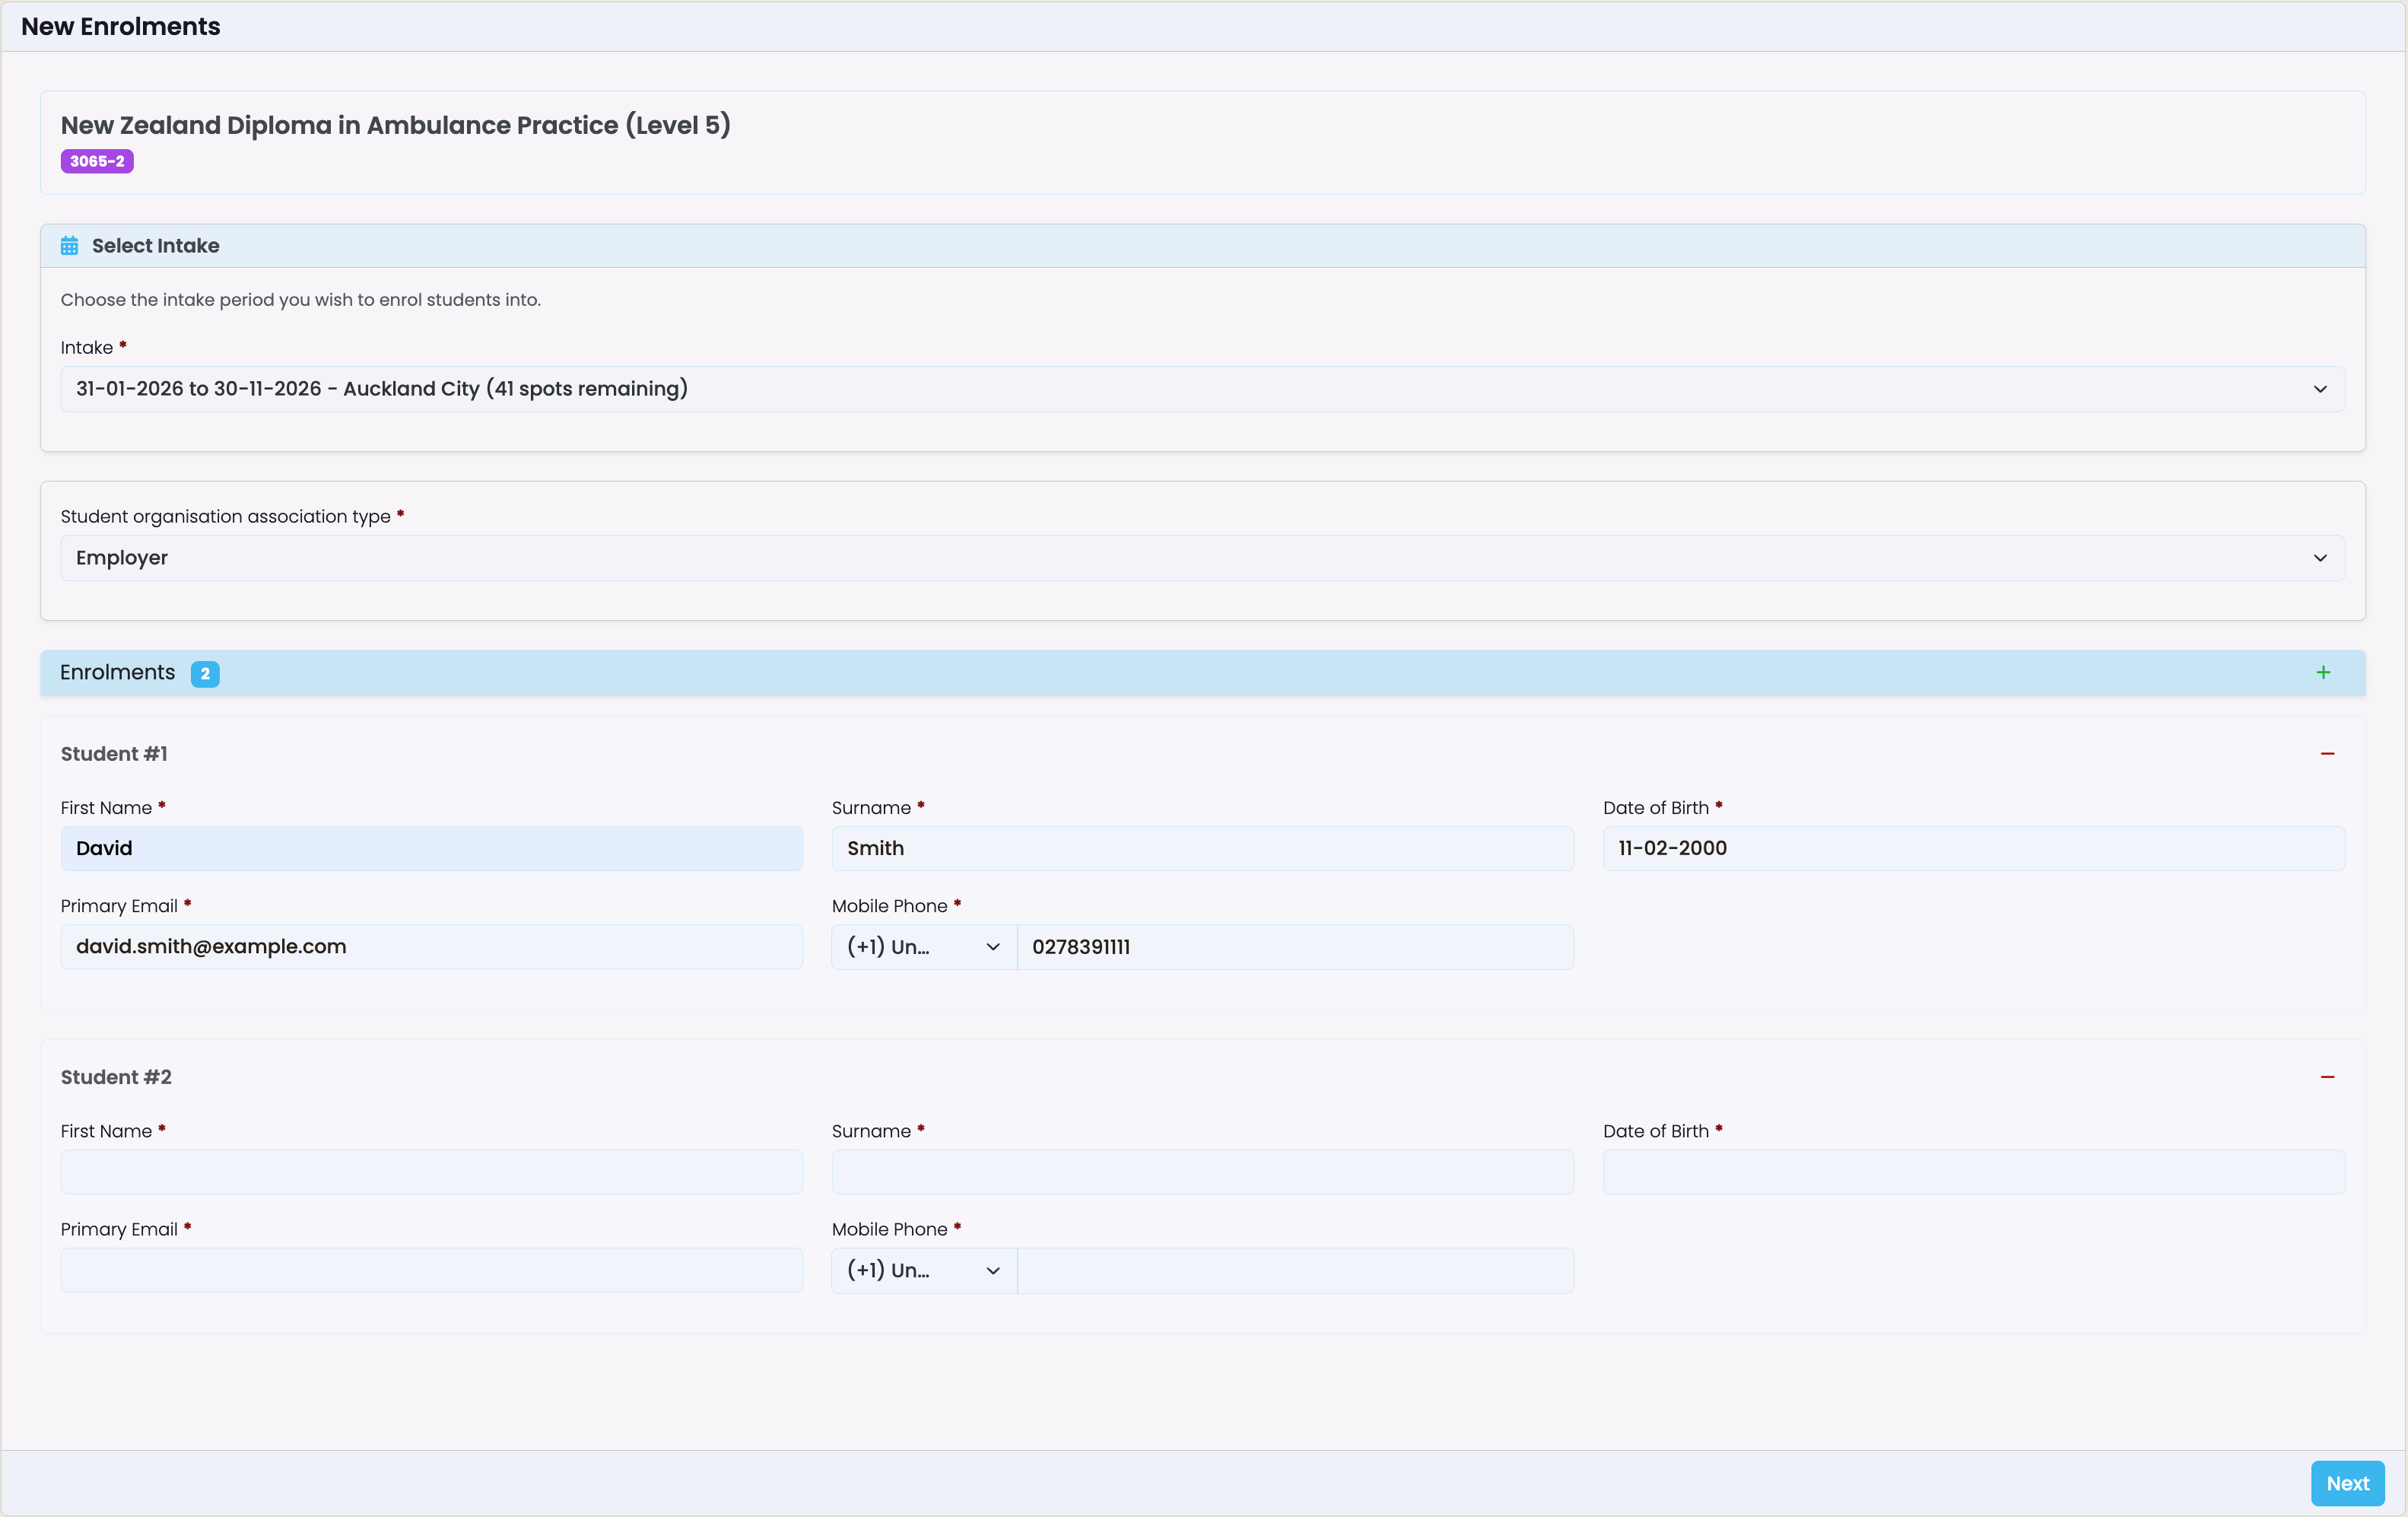Focus the empty Student #2 Primary Email field

coord(431,1270)
